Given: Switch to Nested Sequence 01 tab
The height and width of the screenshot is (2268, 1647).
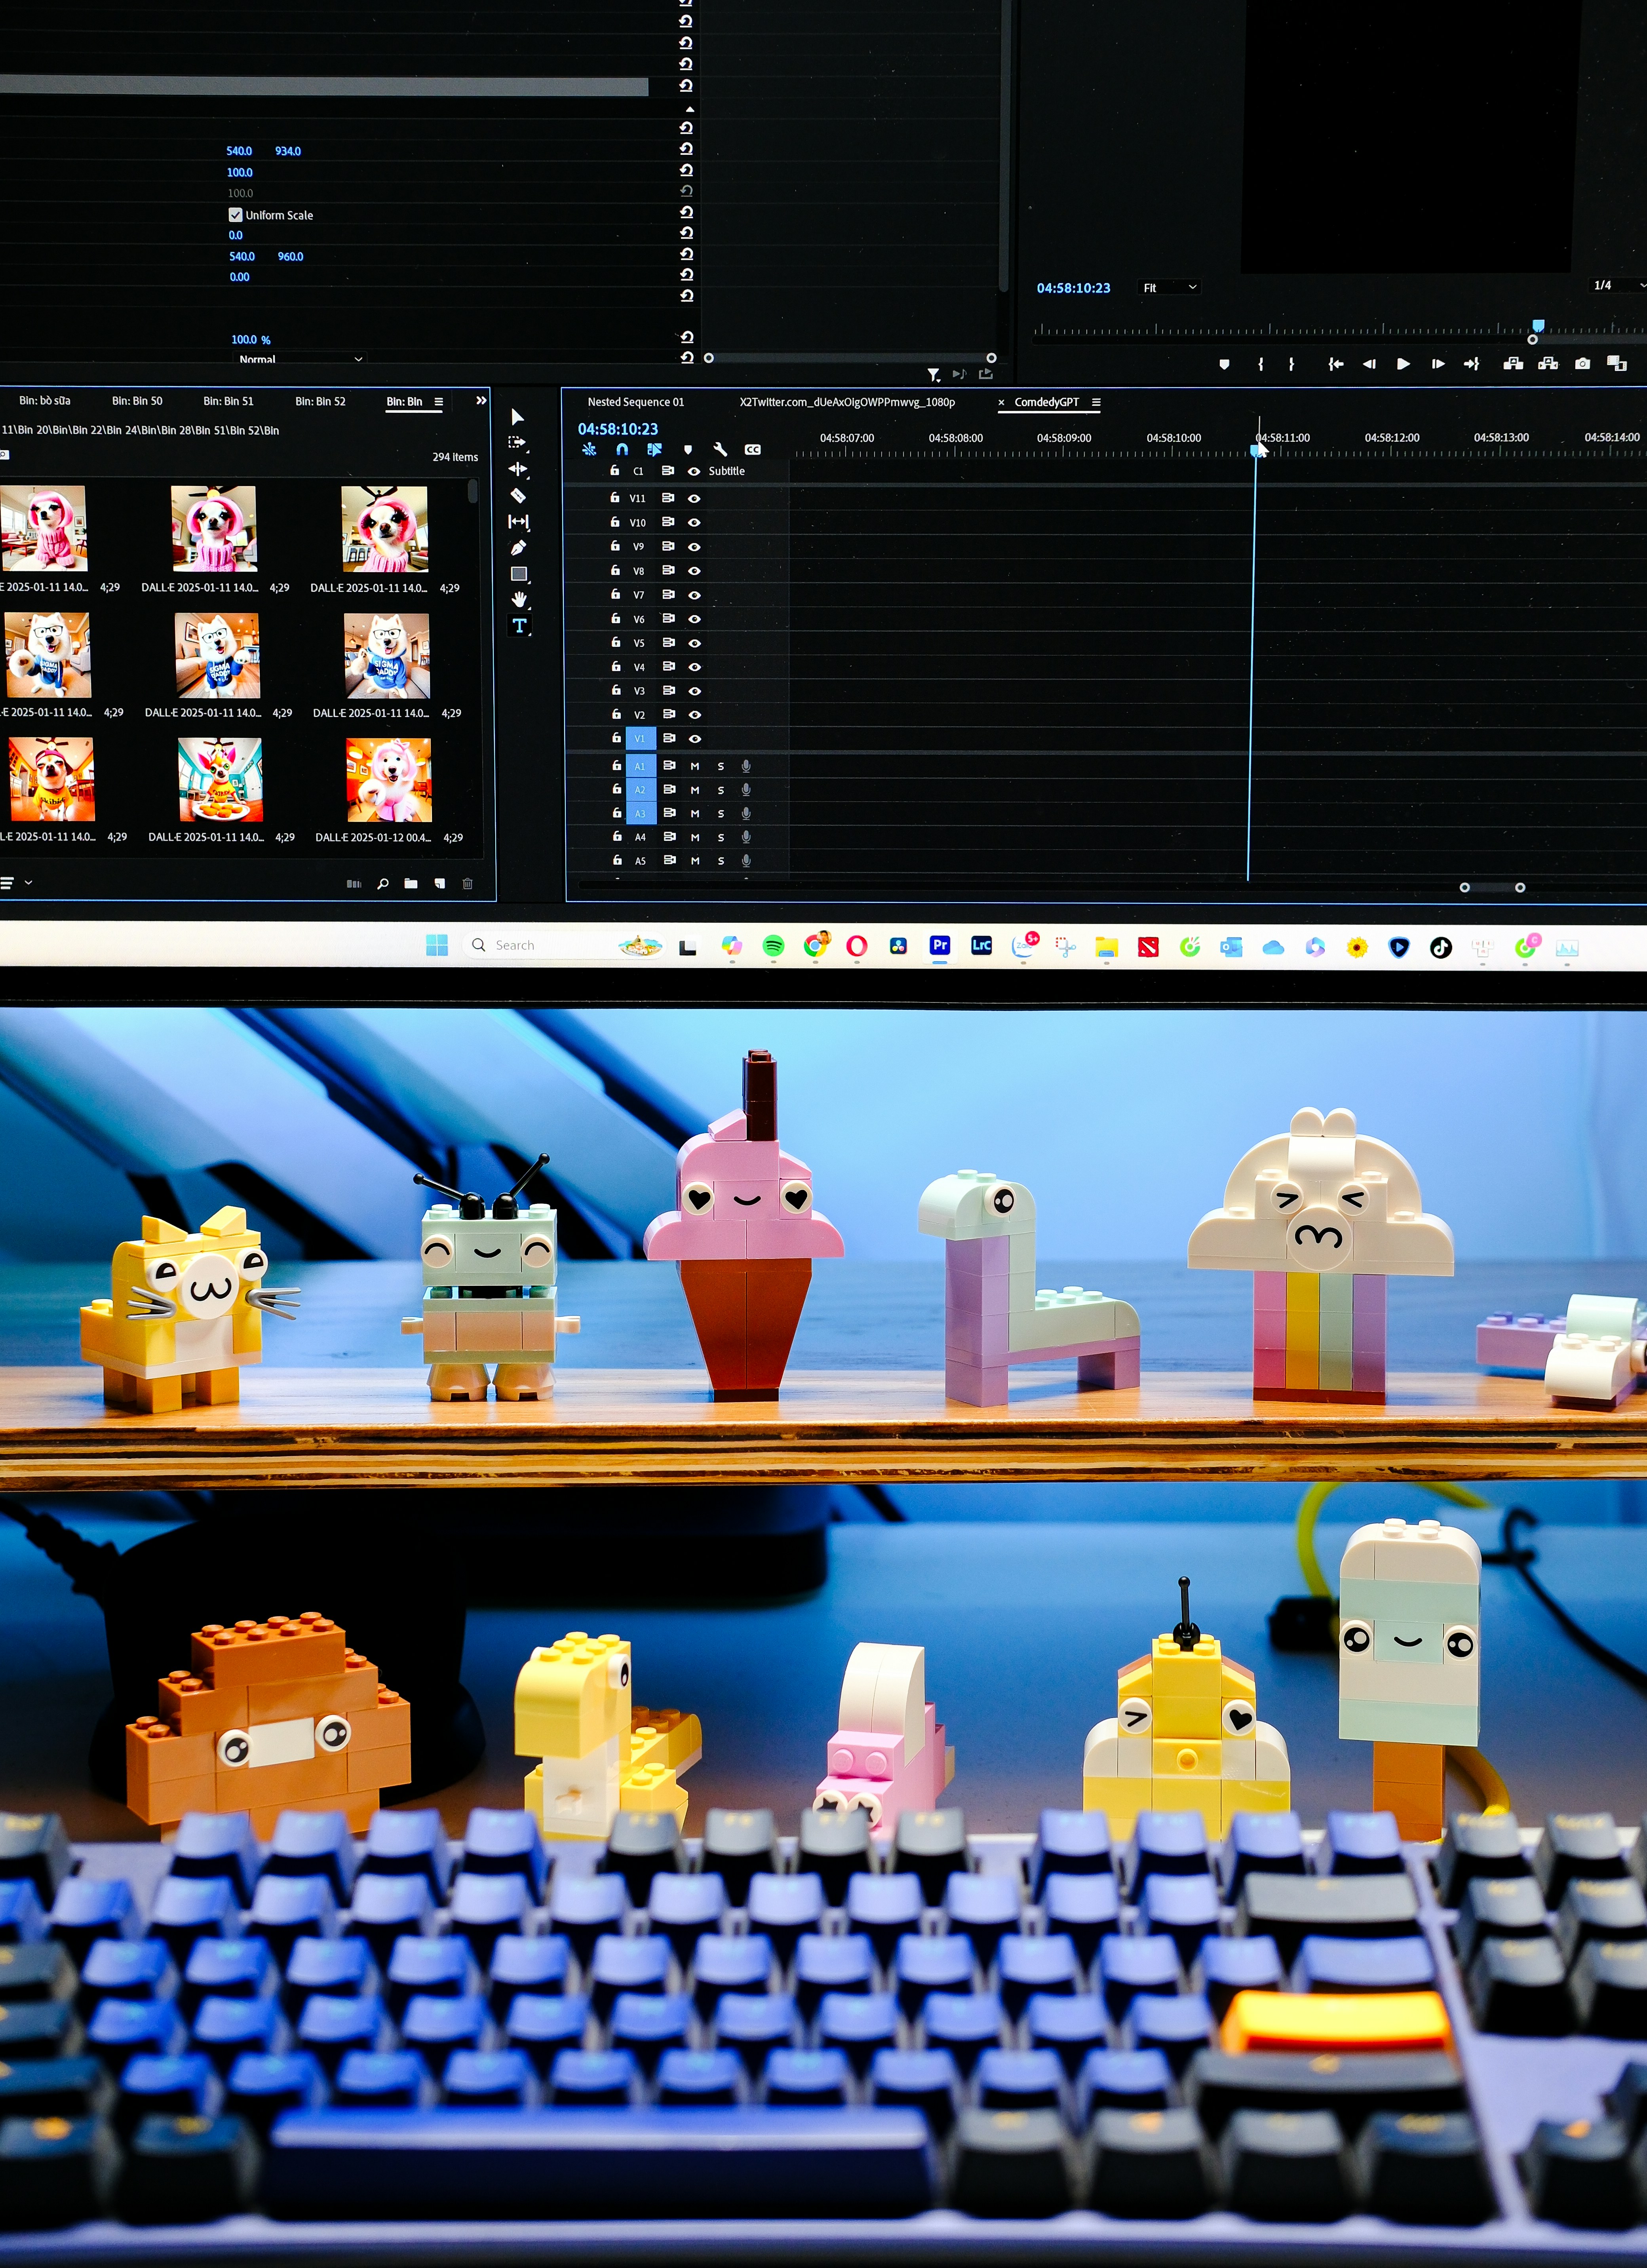Looking at the screenshot, I should tap(636, 402).
